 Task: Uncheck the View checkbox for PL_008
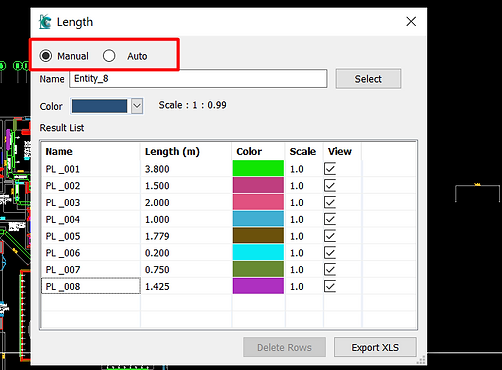click(330, 286)
